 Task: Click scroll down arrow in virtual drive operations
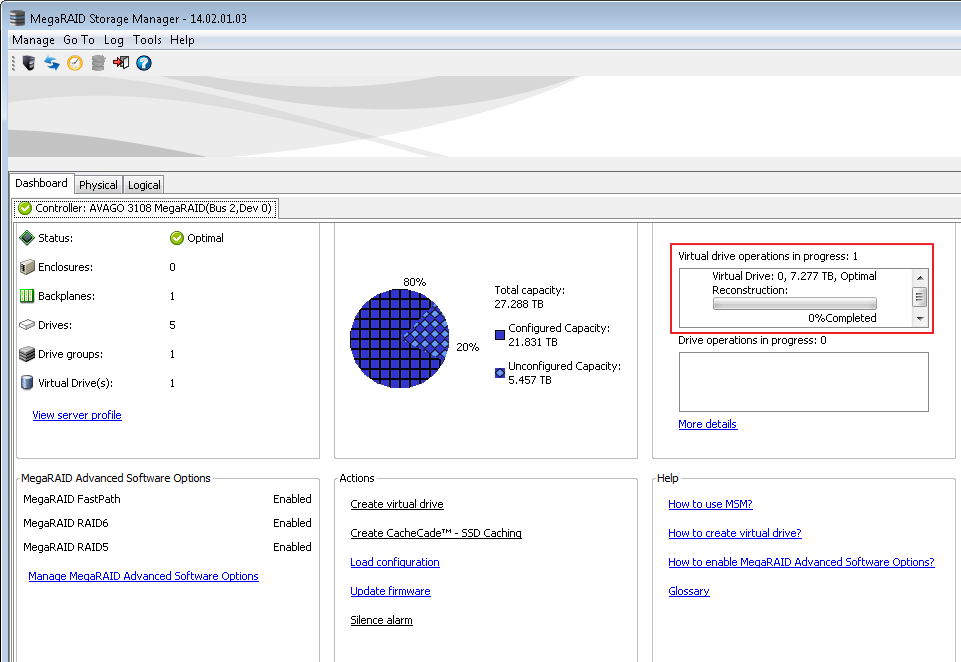(919, 318)
